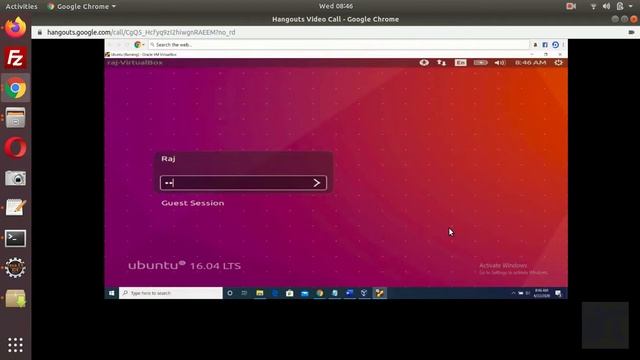Click battery indicator on login panel
This screenshot has width=640, height=360.
click(x=480, y=62)
